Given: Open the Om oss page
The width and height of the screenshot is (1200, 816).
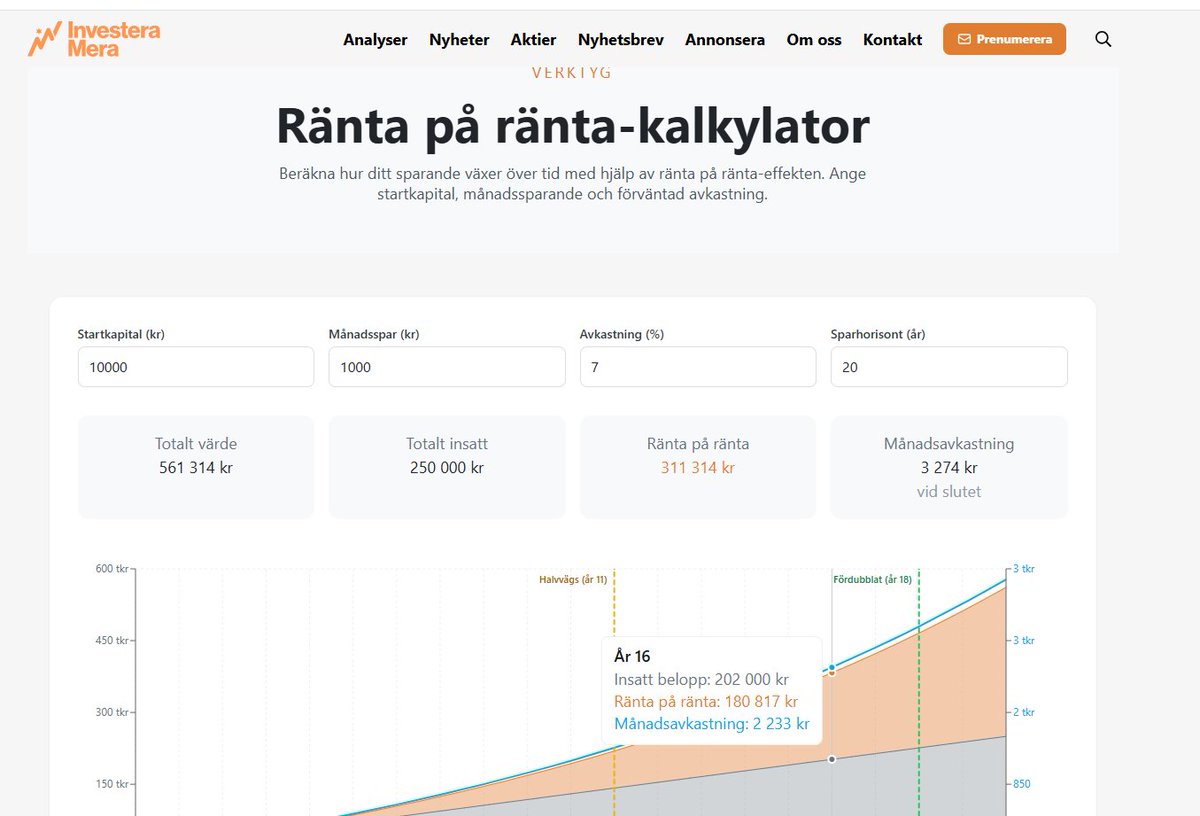Looking at the screenshot, I should 814,40.
